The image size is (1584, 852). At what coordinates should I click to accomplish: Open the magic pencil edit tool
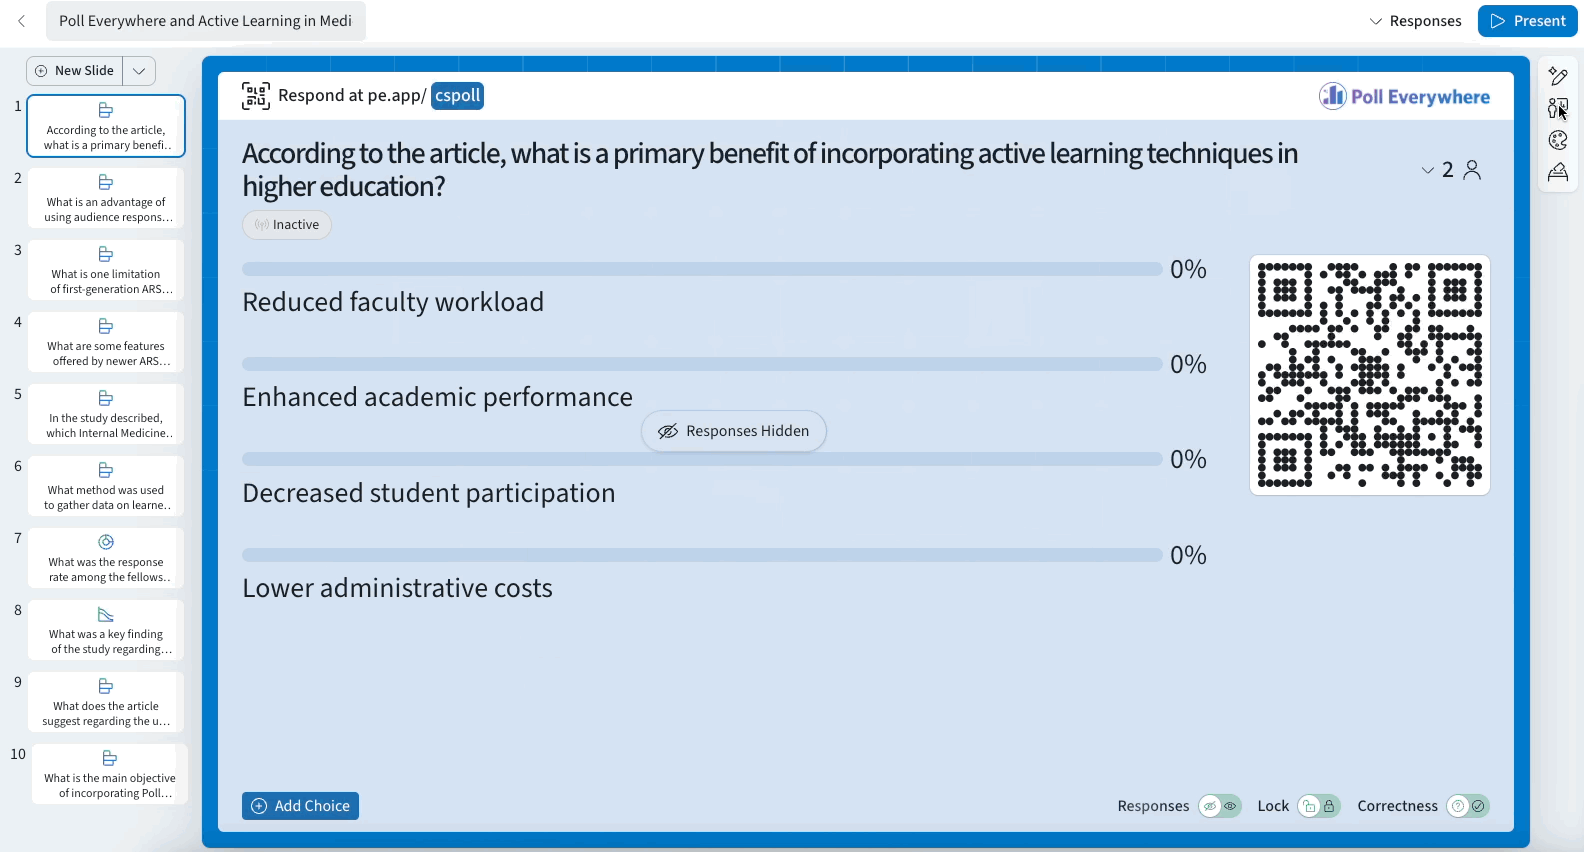point(1558,76)
